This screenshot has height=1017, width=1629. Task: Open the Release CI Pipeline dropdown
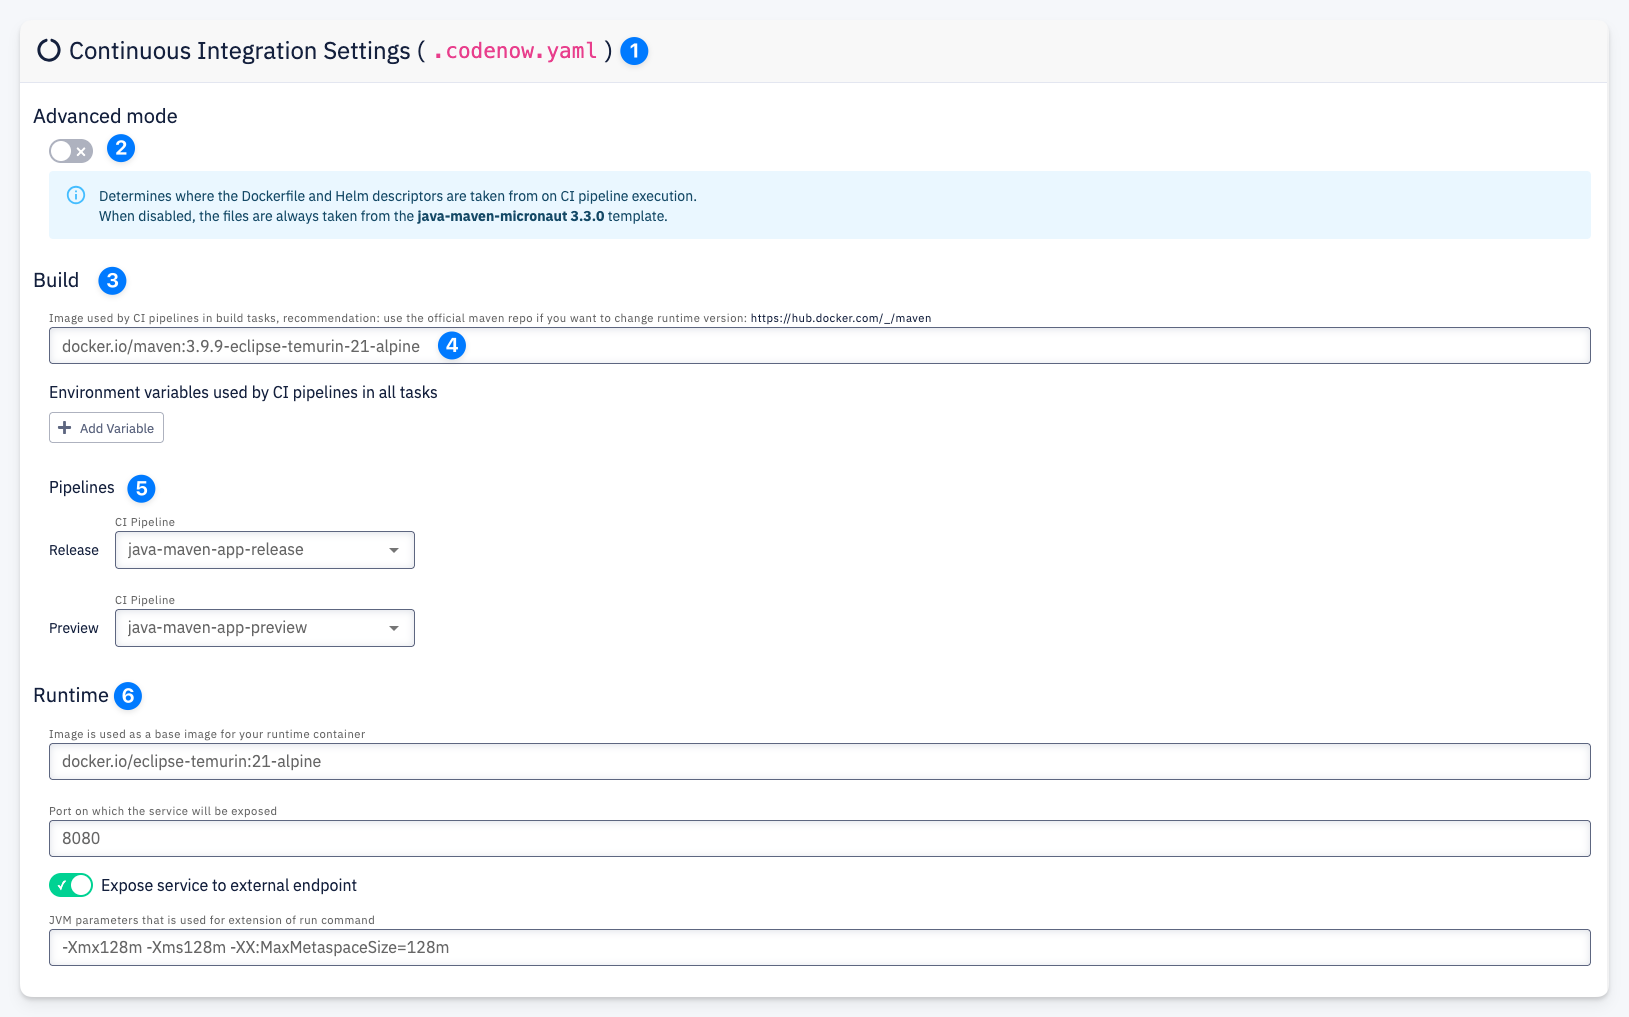[265, 550]
